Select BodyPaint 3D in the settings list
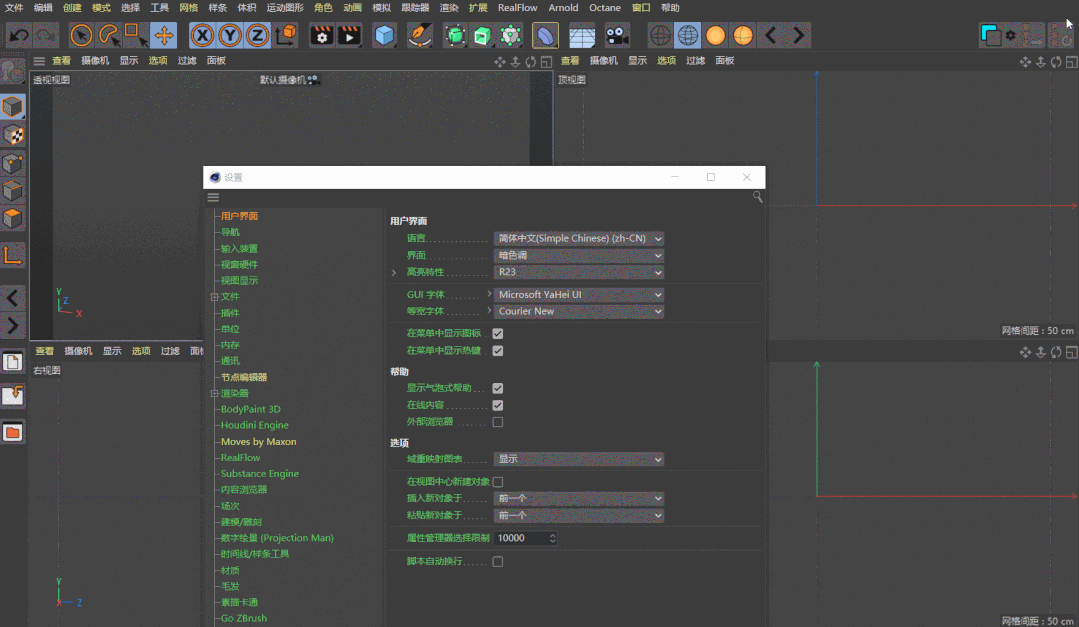1079x627 pixels. (250, 409)
